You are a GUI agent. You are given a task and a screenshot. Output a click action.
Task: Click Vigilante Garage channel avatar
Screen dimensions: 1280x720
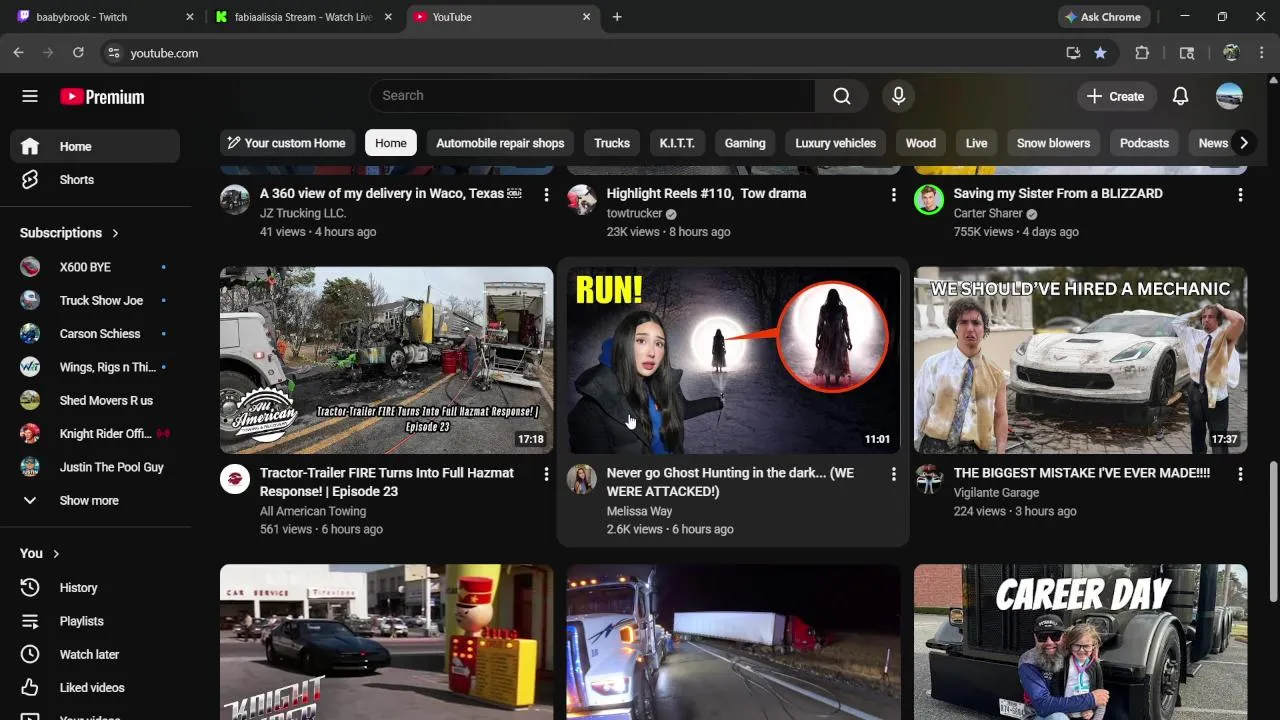tap(929, 479)
